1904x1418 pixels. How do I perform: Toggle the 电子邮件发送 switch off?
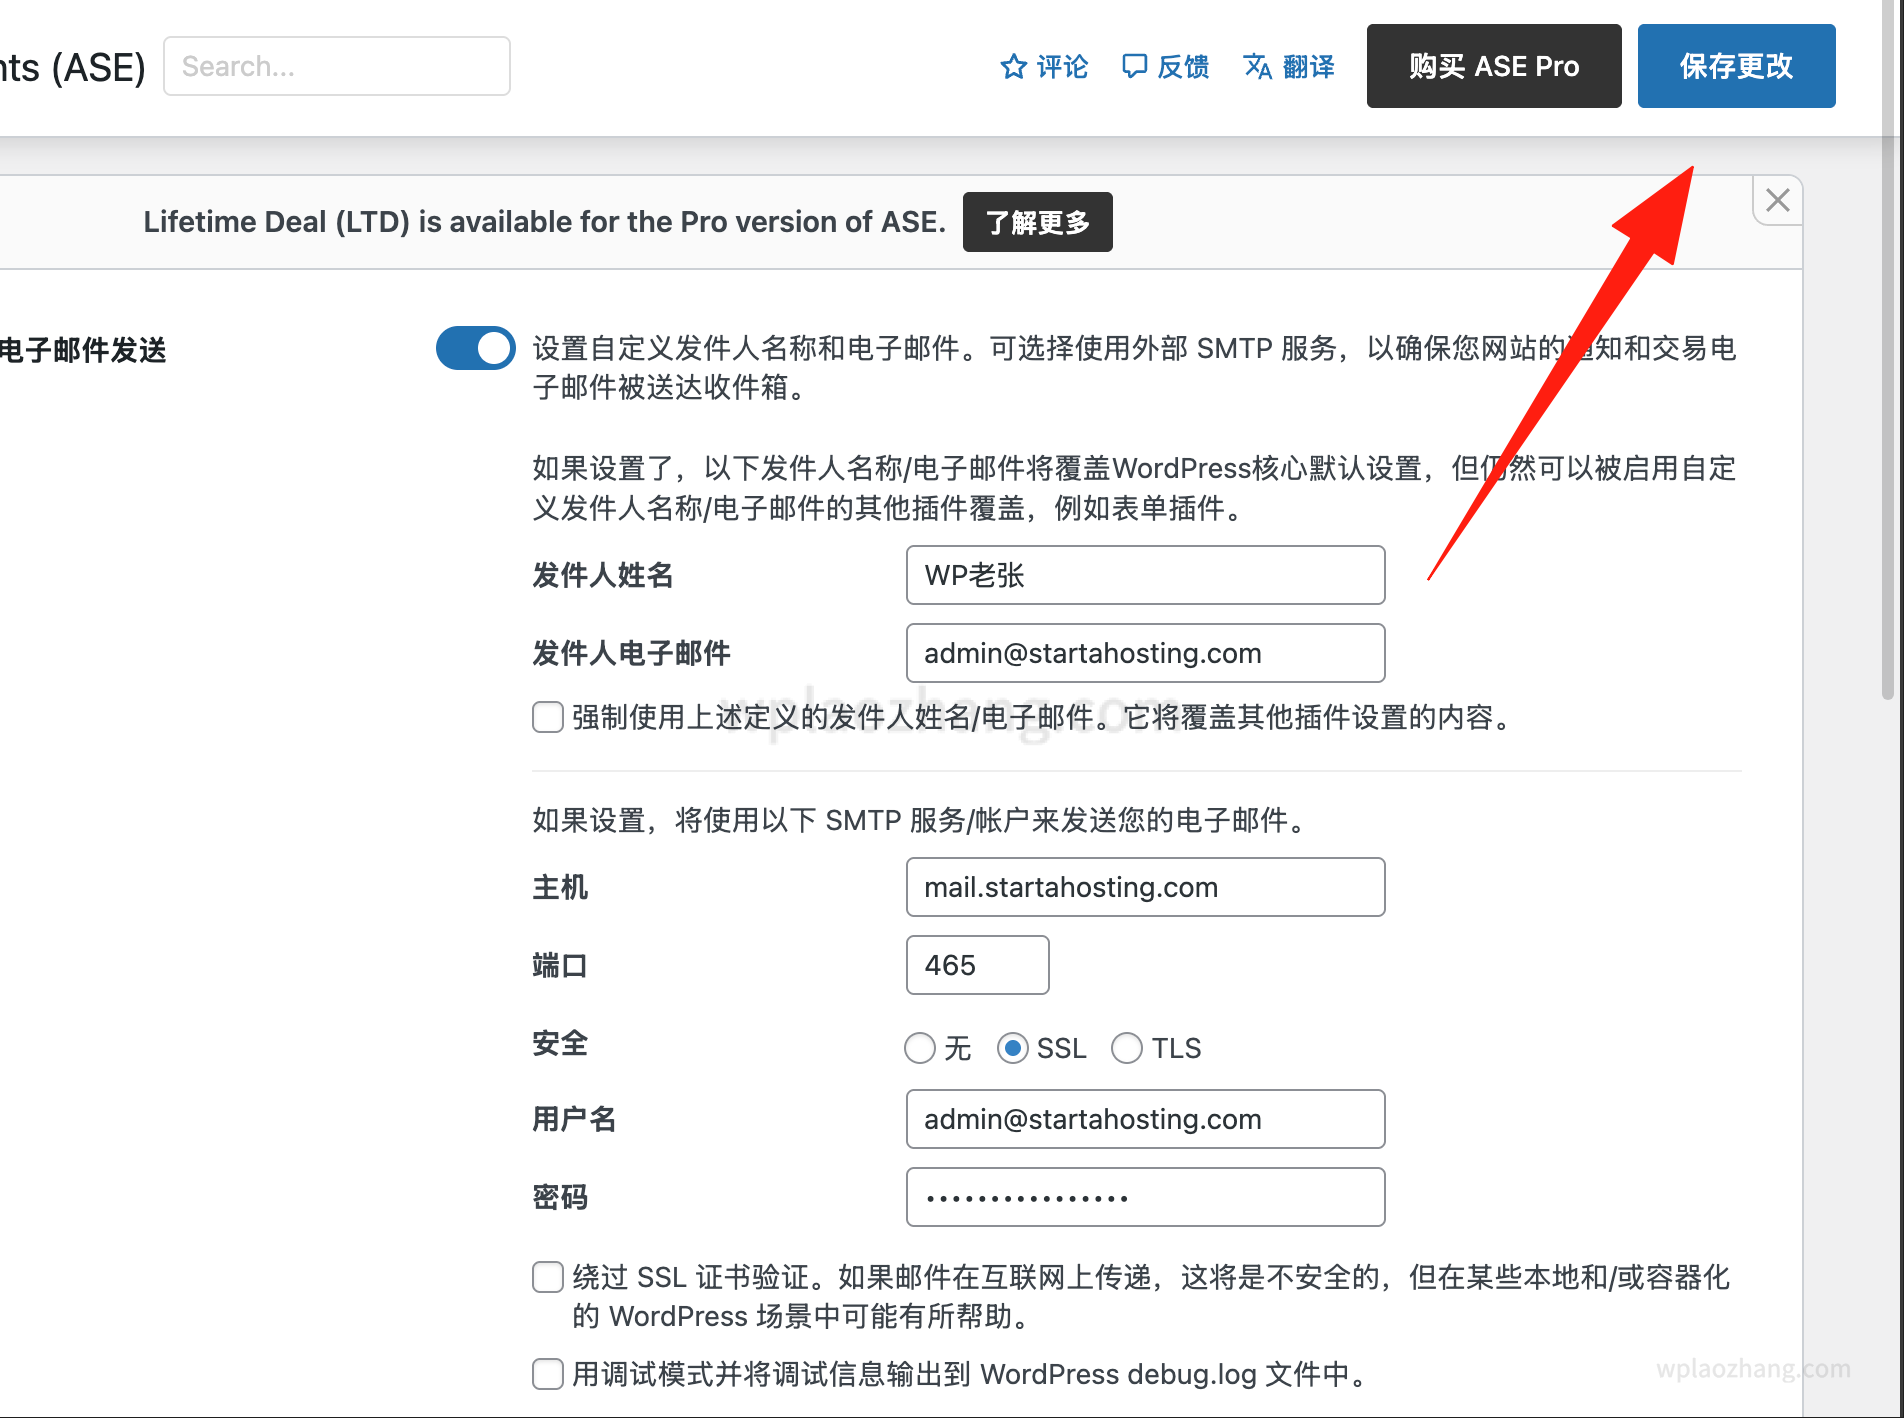pos(475,348)
